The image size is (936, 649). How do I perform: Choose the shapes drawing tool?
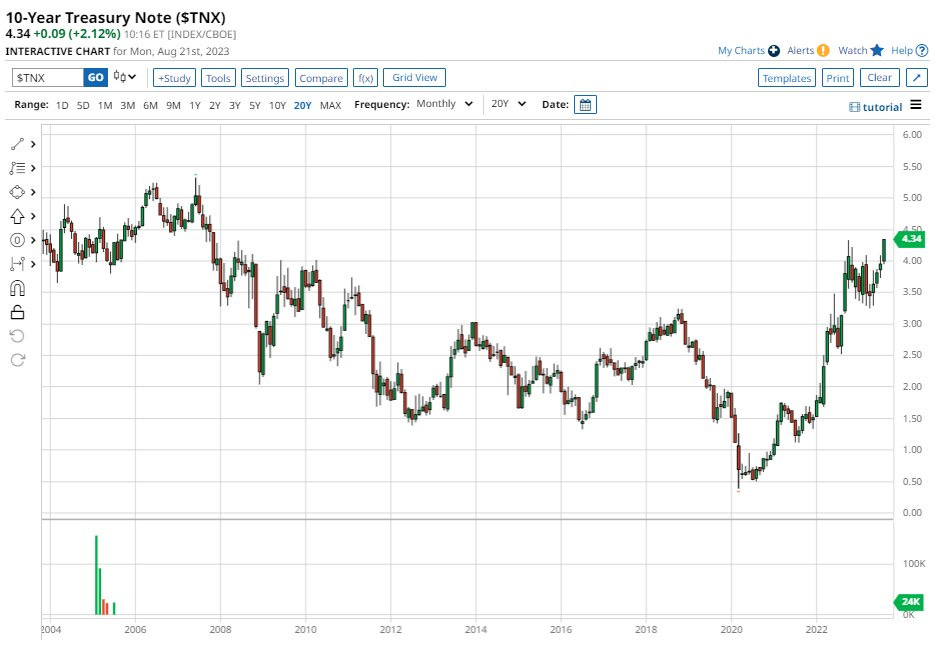coord(17,192)
